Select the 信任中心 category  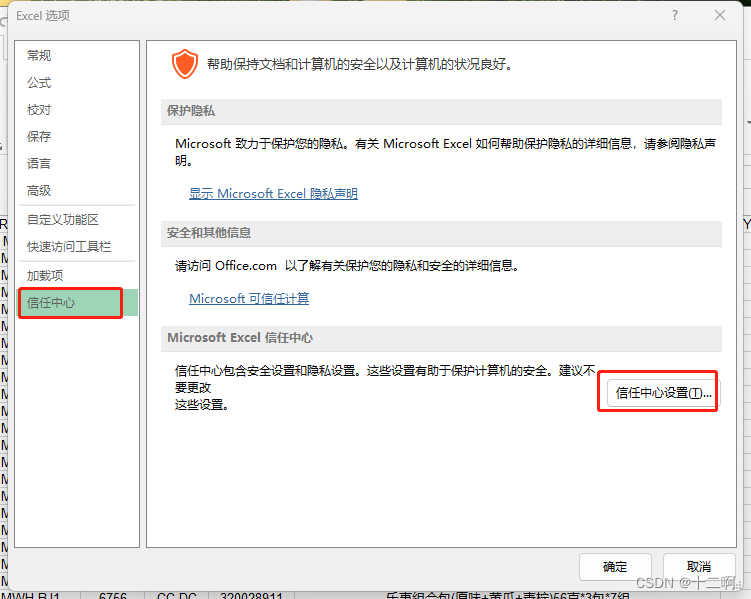click(78, 303)
